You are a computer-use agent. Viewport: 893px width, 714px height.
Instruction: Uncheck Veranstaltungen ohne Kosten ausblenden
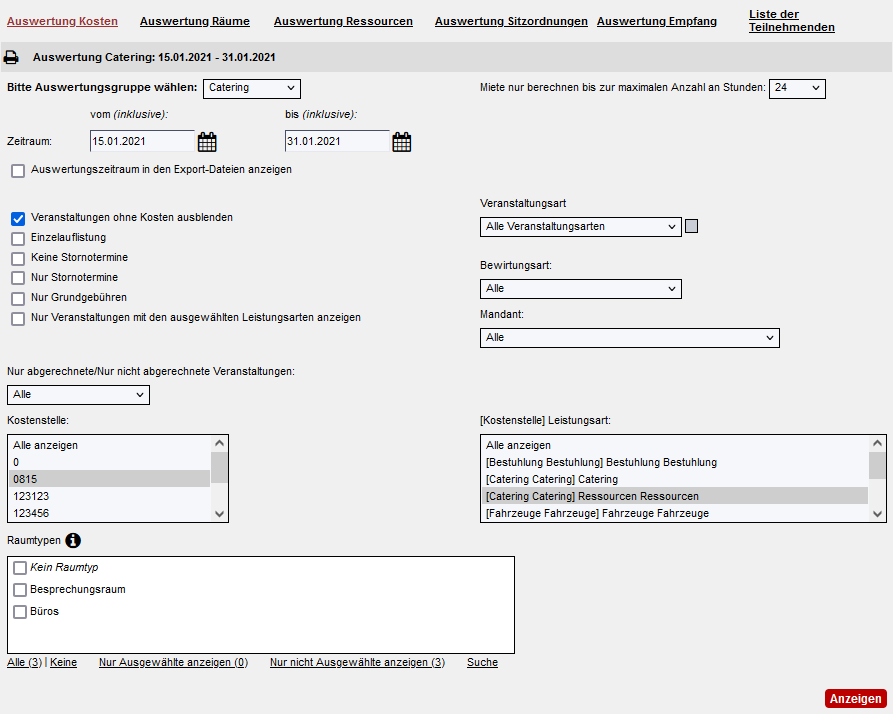pyautogui.click(x=18, y=219)
